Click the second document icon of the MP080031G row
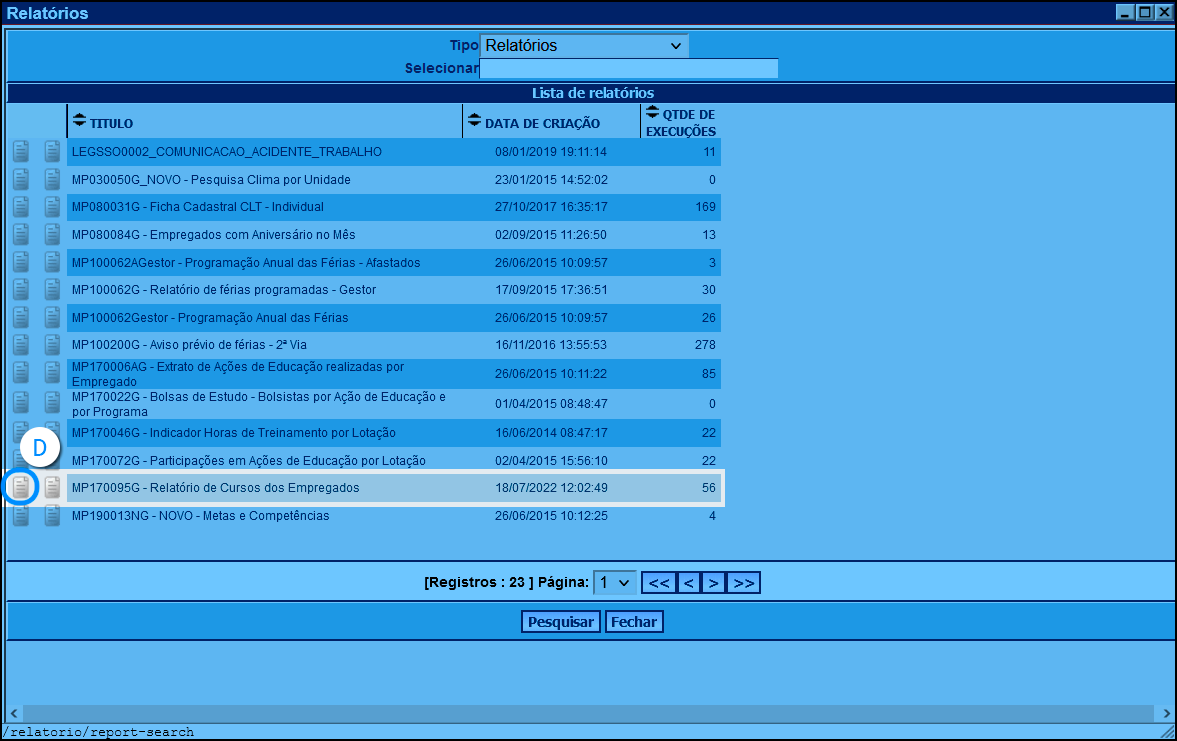Image resolution: width=1177 pixels, height=741 pixels. (53, 207)
